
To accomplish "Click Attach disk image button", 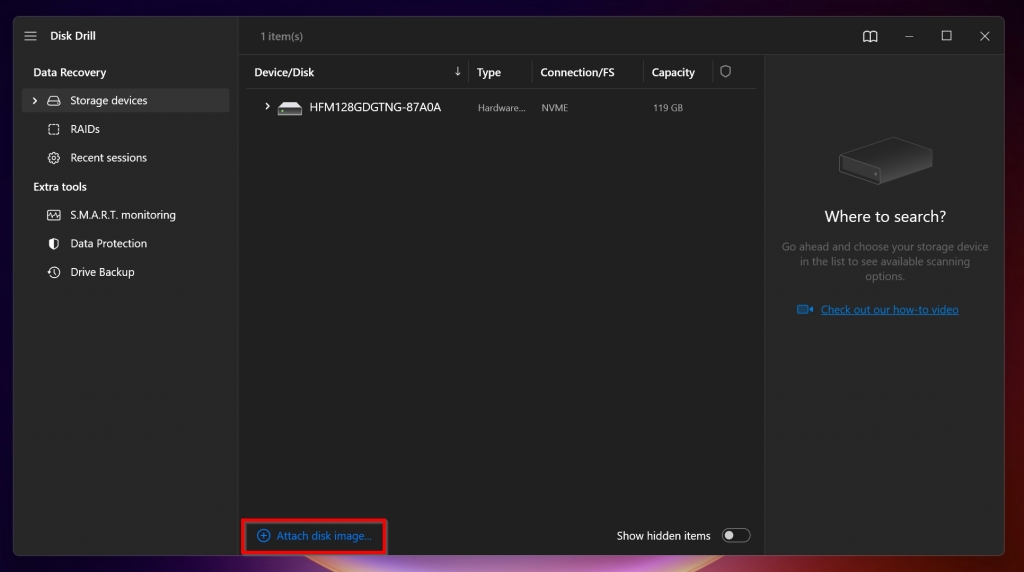I will click(314, 536).
